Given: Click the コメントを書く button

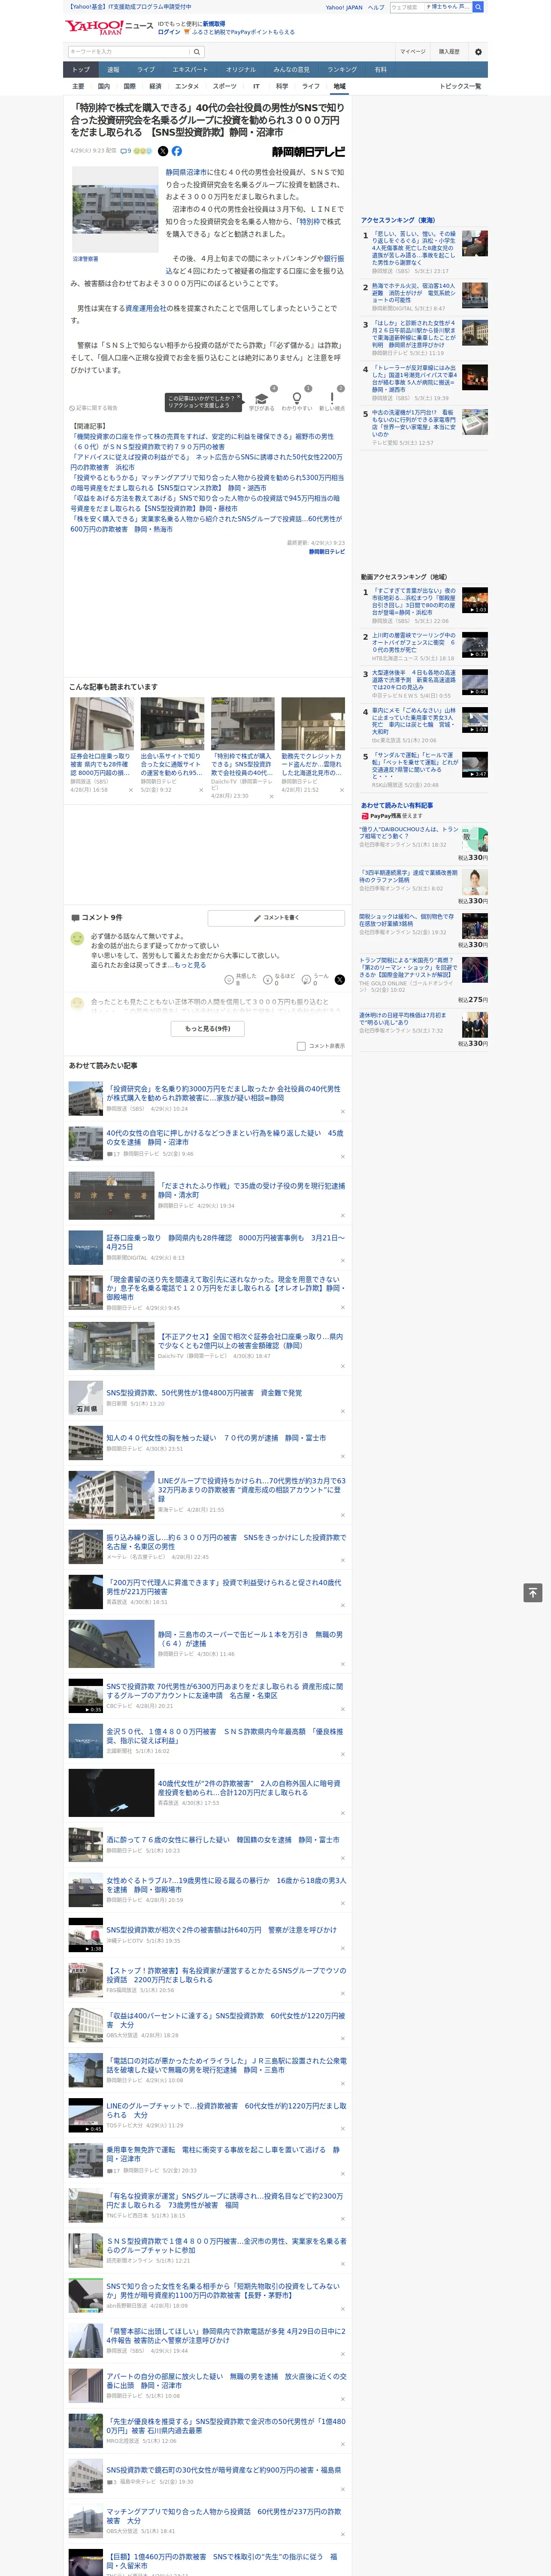Looking at the screenshot, I should (276, 917).
